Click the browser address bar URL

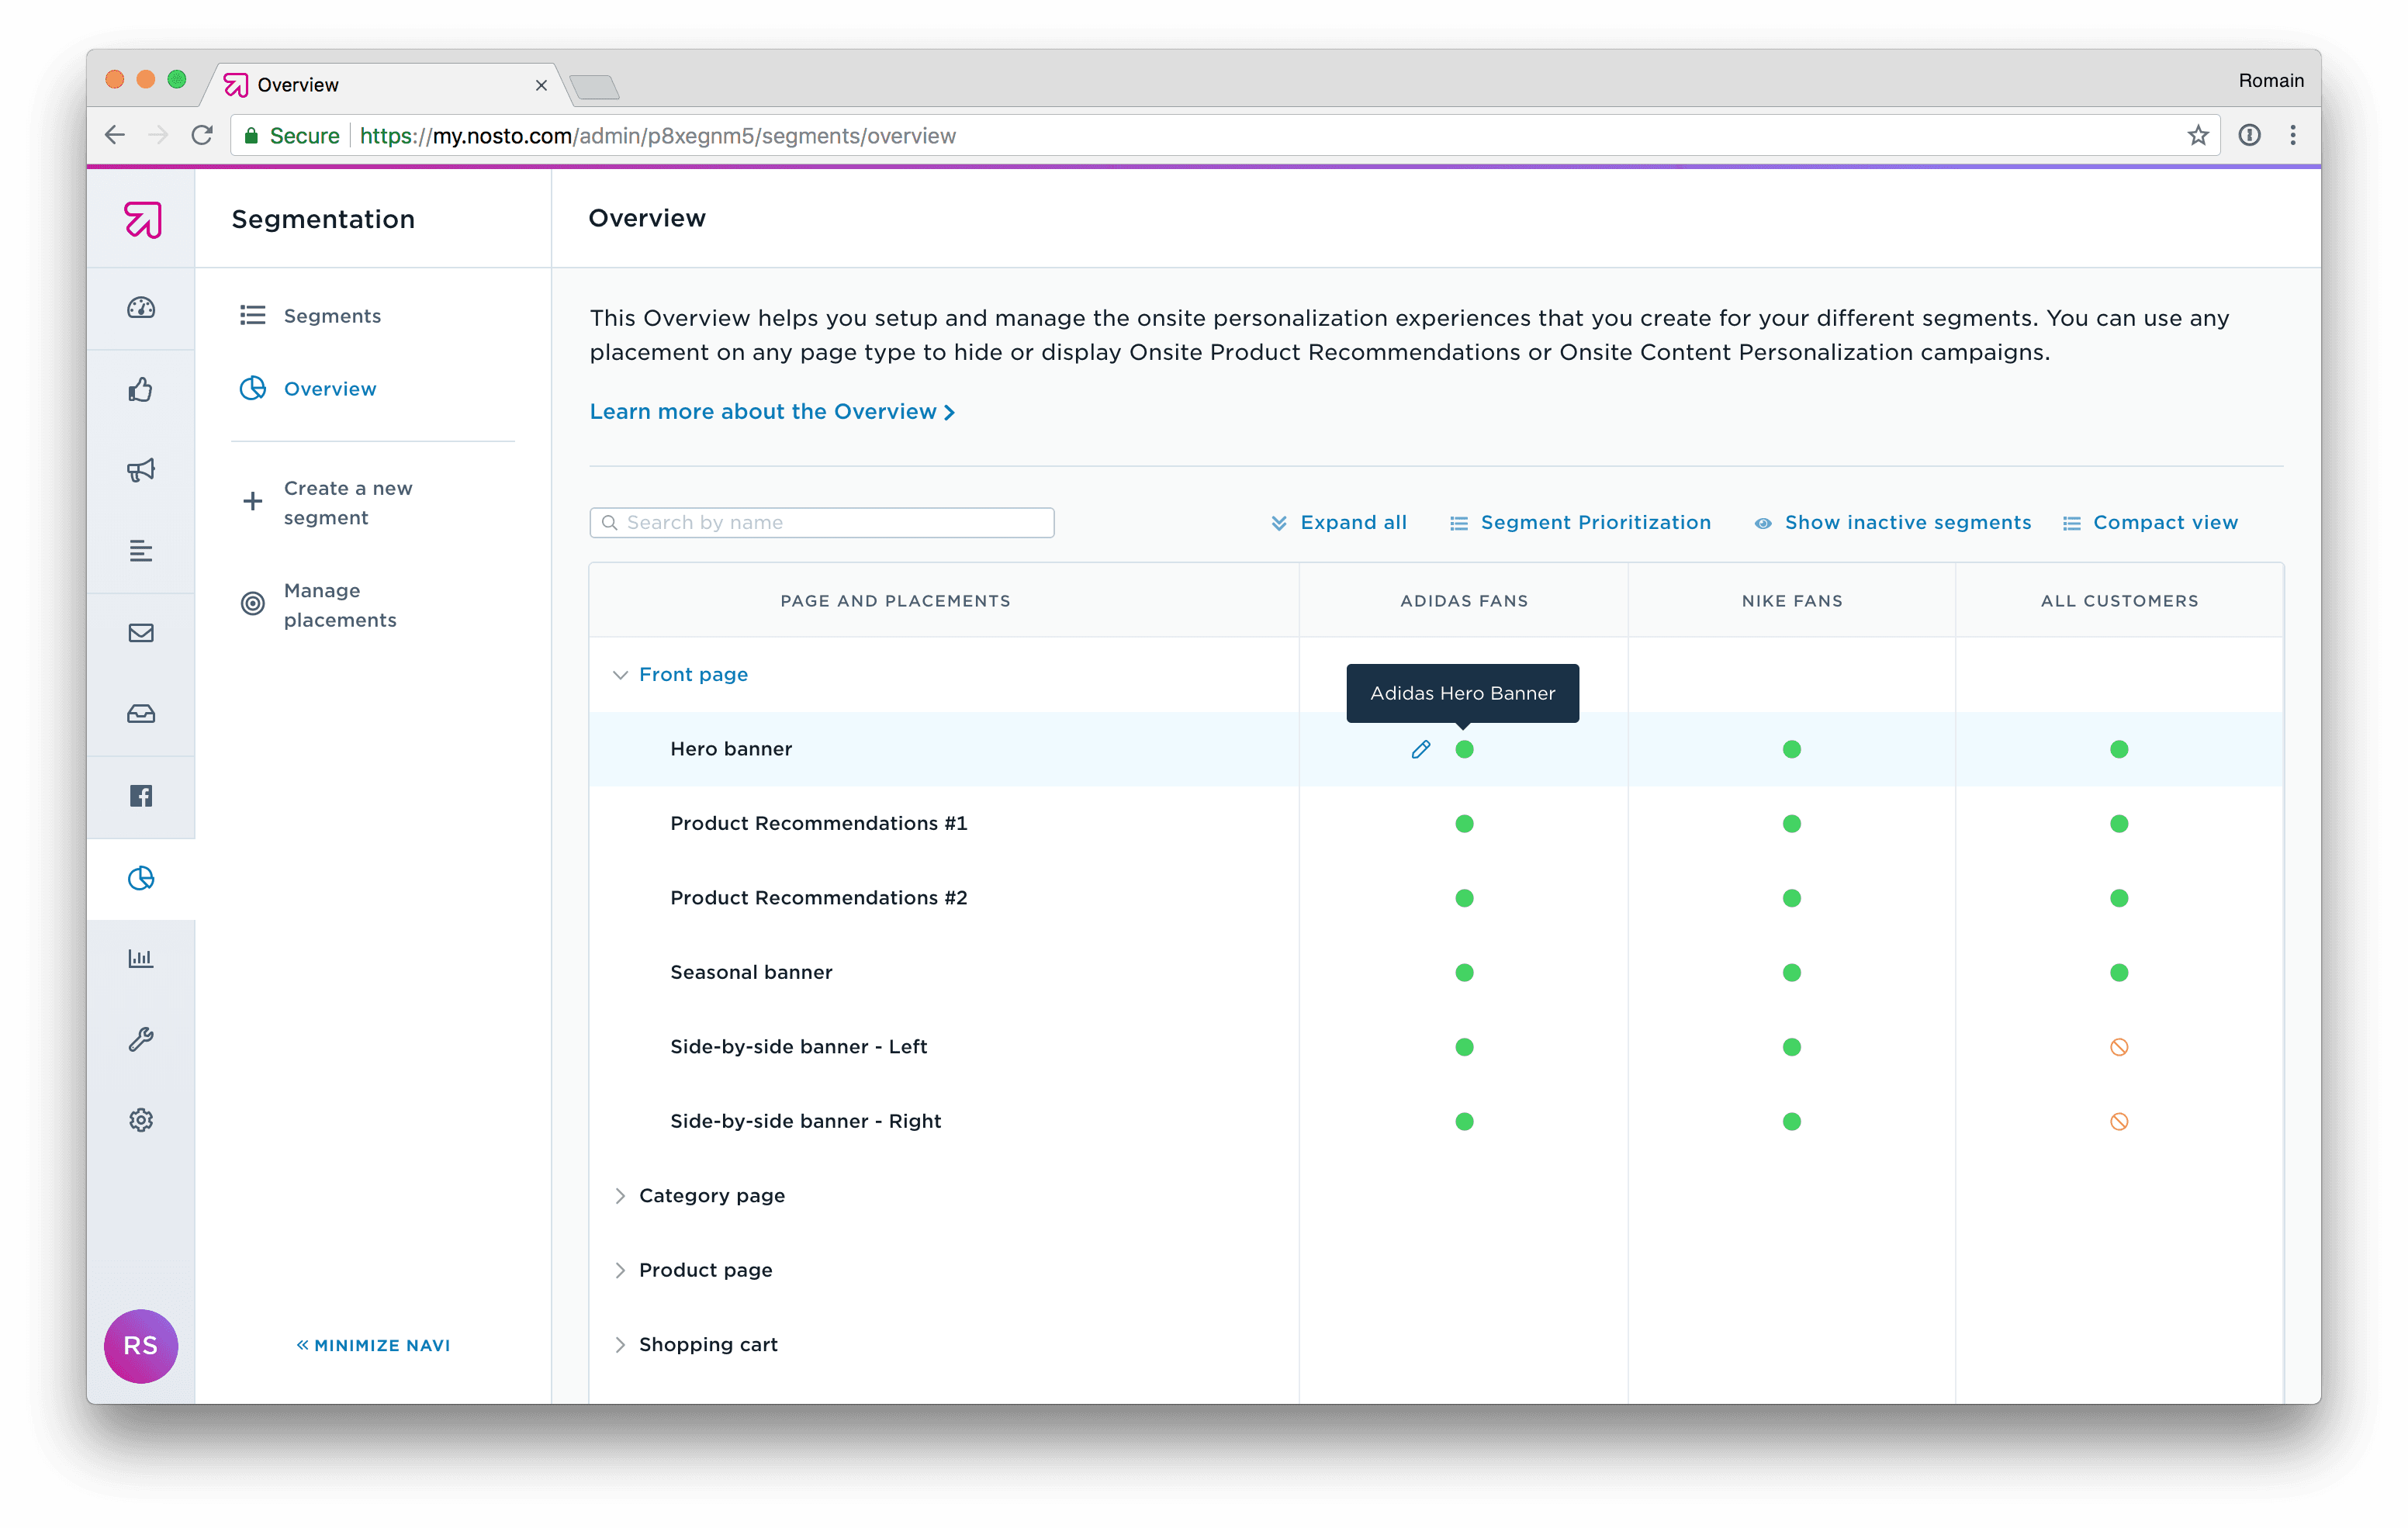(x=657, y=136)
